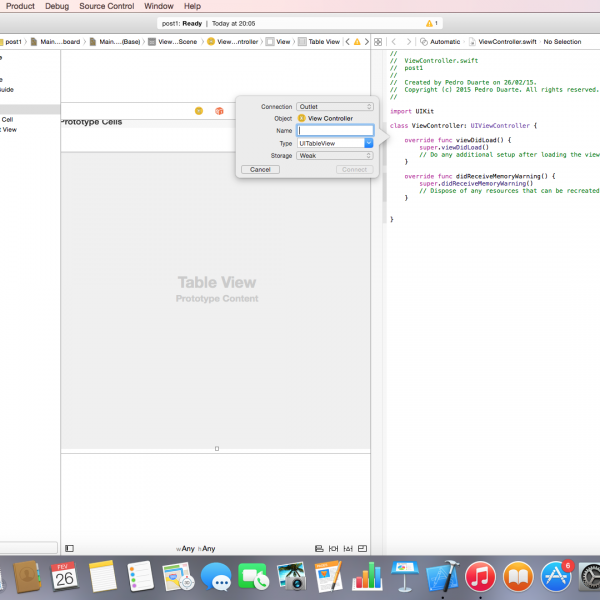600x600 pixels.
Task: Open the Debug menu
Action: (57, 6)
